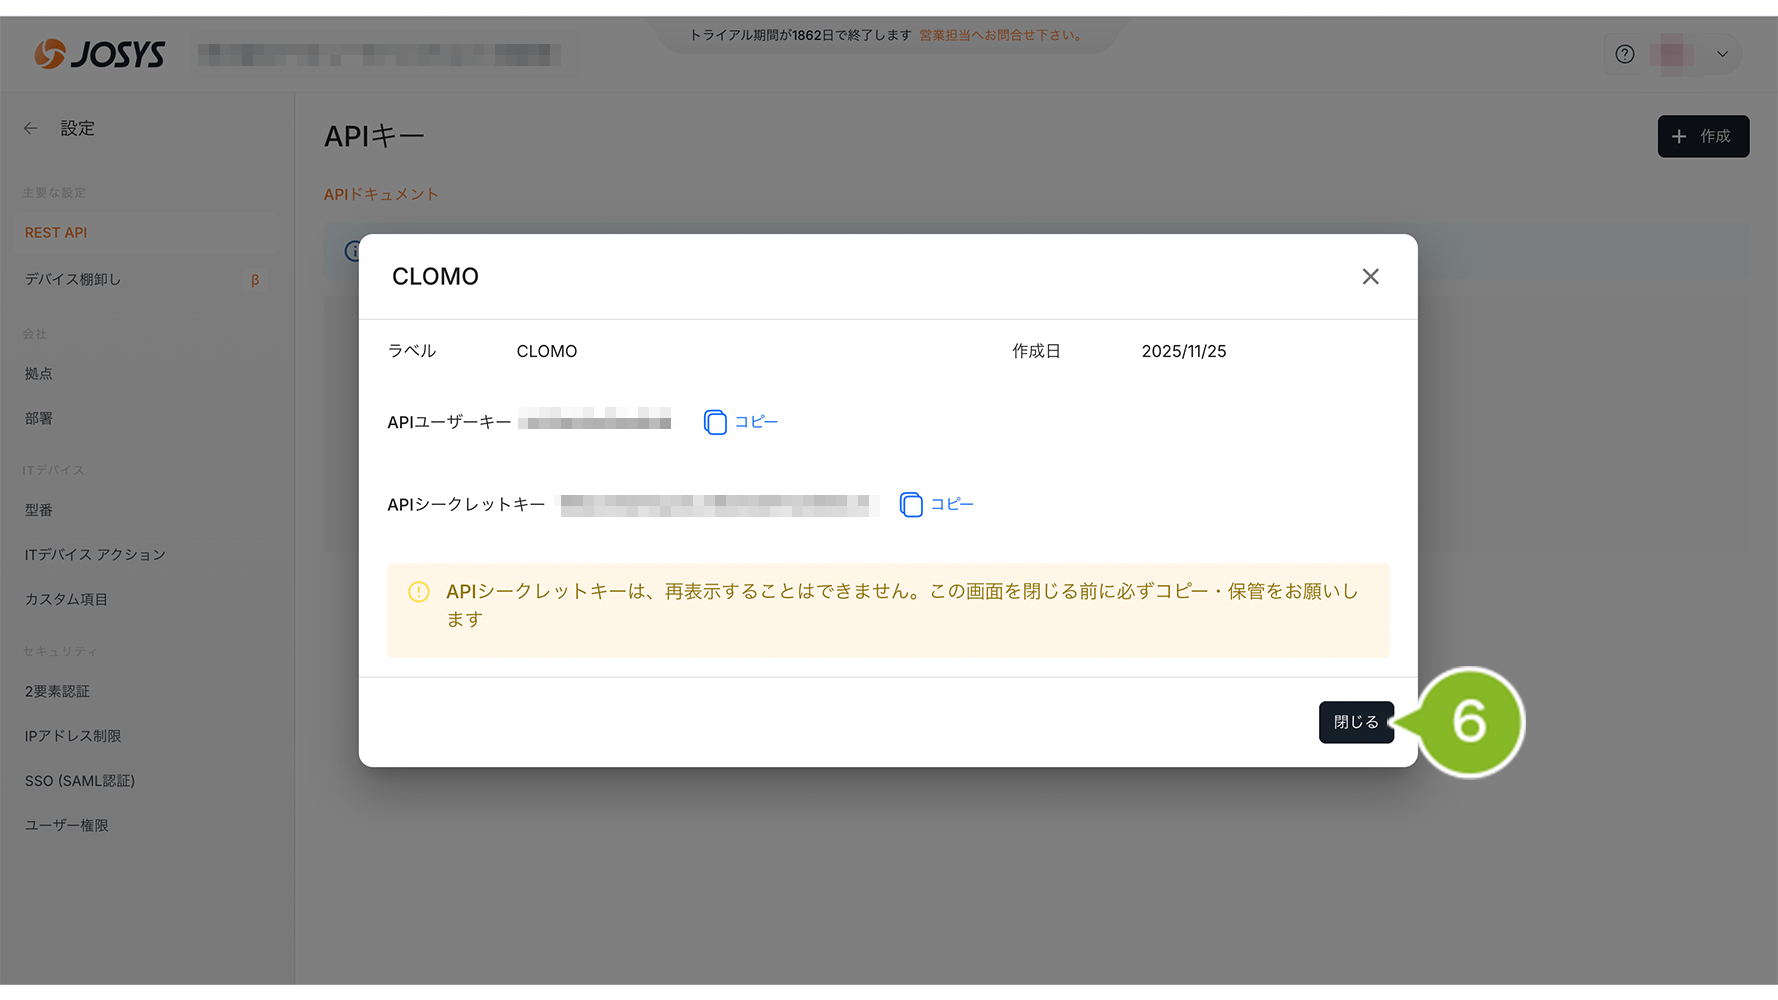Image resolution: width=1778 pixels, height=1000 pixels.
Task: Go to IPアドレス制限 settings
Action: [73, 736]
